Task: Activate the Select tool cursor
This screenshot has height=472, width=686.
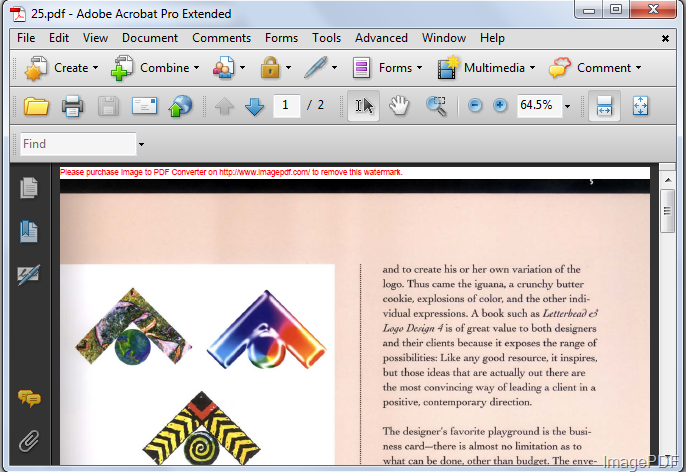Action: [x=364, y=106]
